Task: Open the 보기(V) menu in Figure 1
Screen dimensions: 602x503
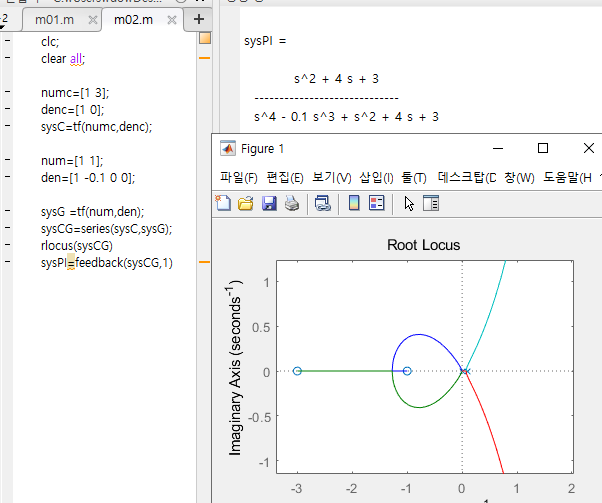Action: (332, 177)
